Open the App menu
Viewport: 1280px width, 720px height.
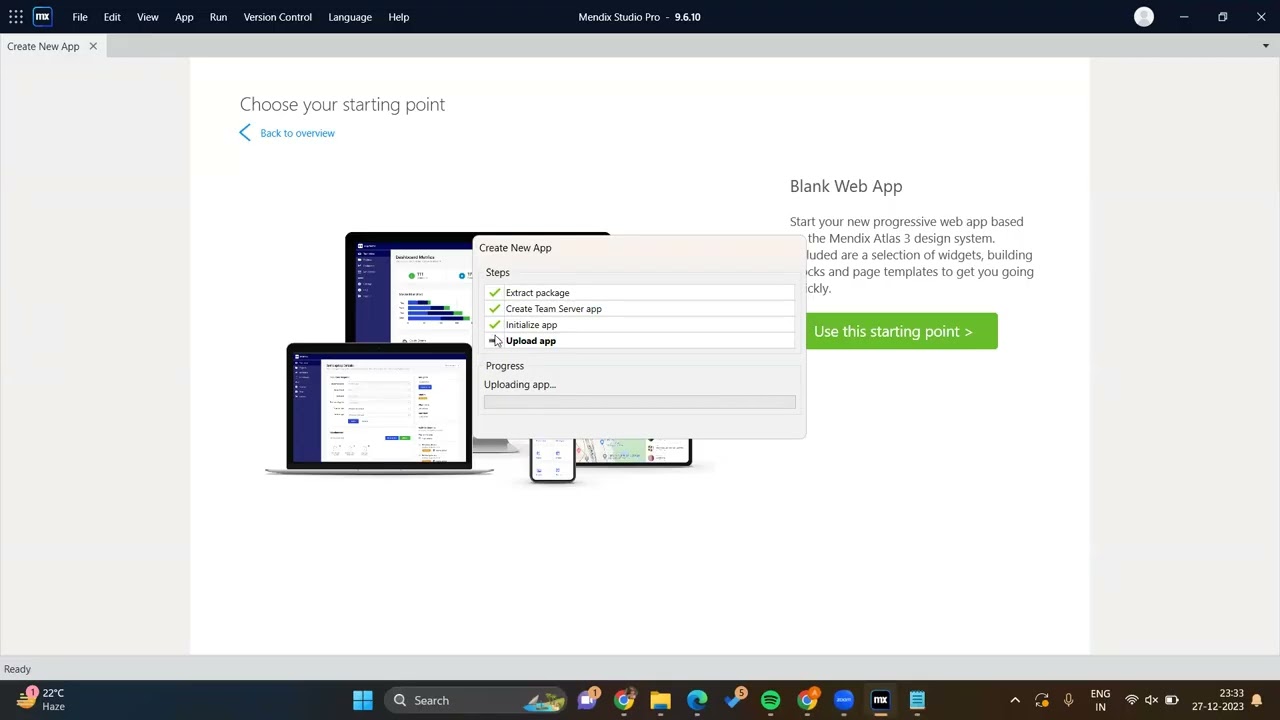(x=184, y=17)
